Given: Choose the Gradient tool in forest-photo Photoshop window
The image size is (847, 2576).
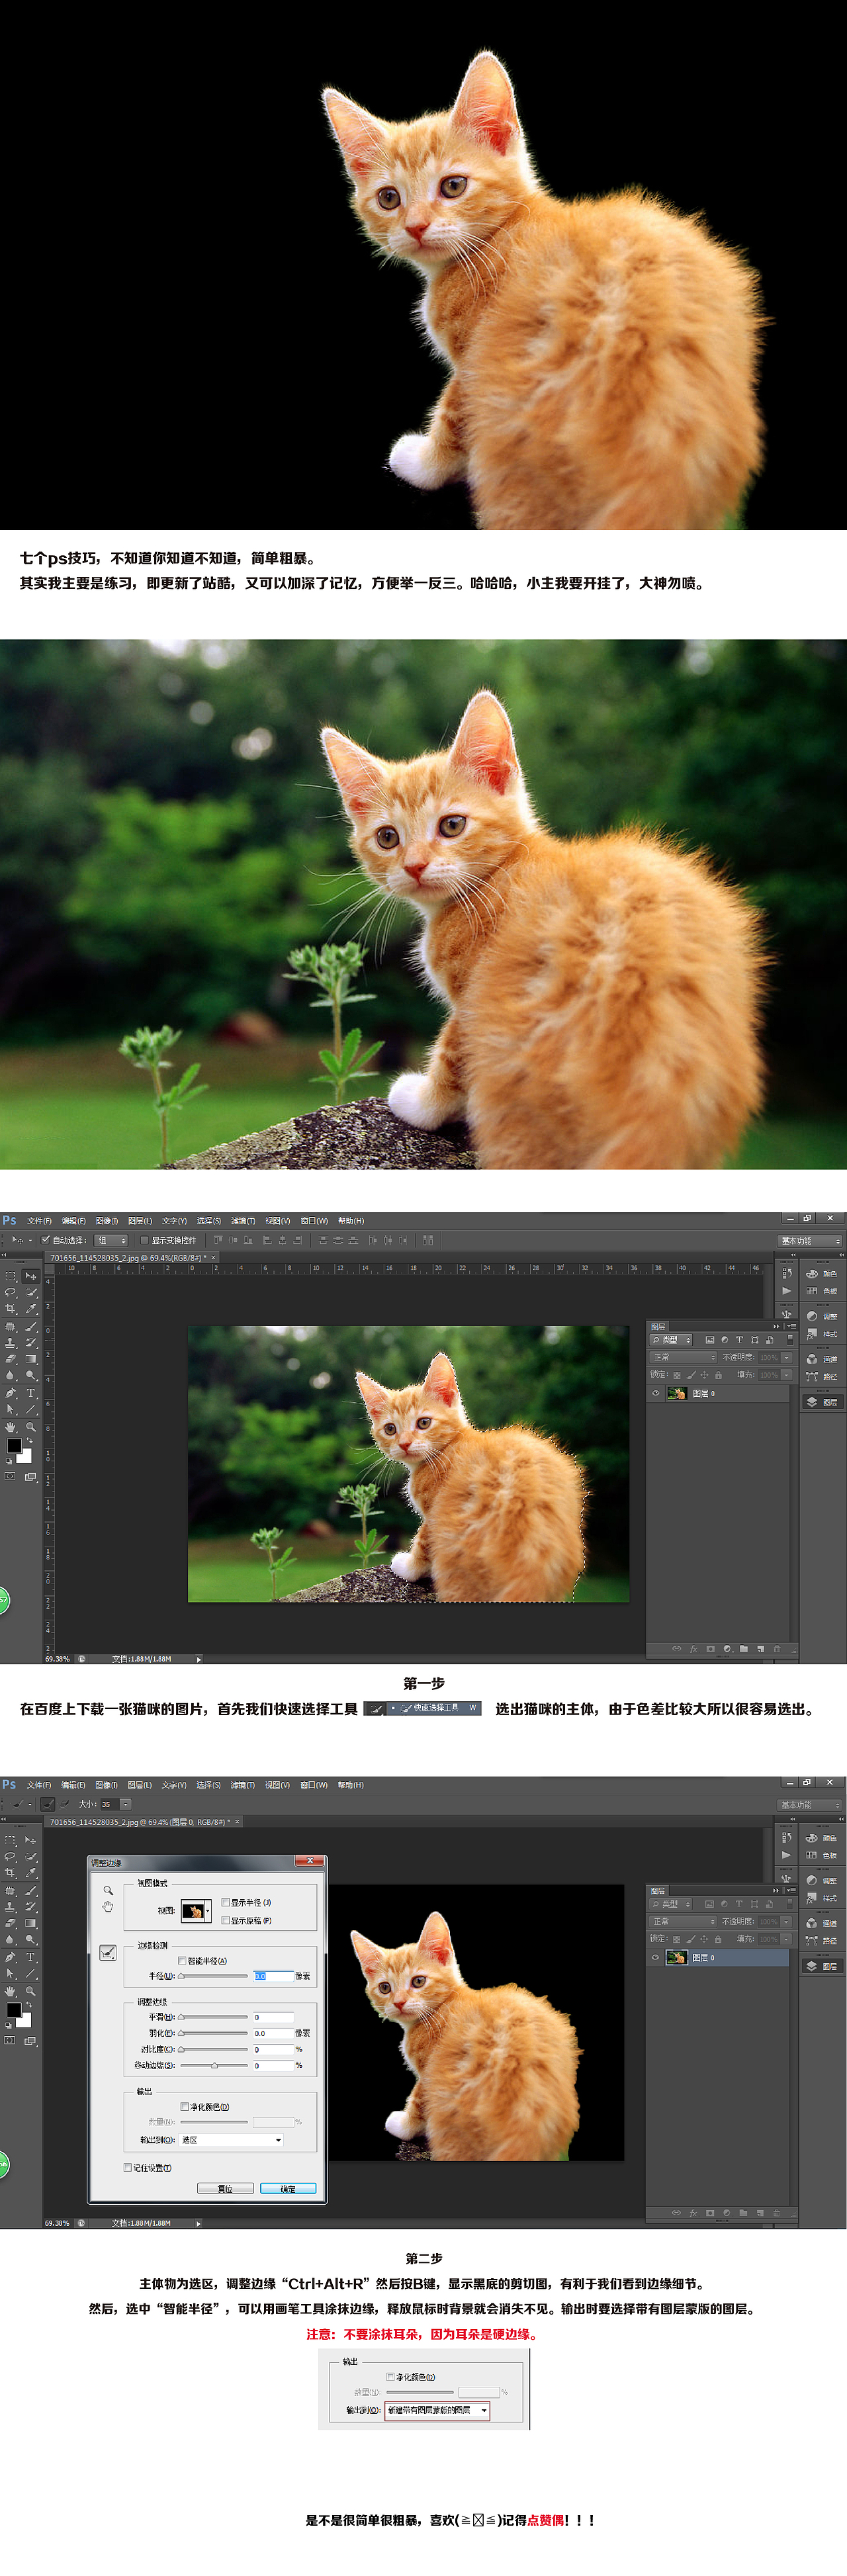Looking at the screenshot, I should [31, 1359].
